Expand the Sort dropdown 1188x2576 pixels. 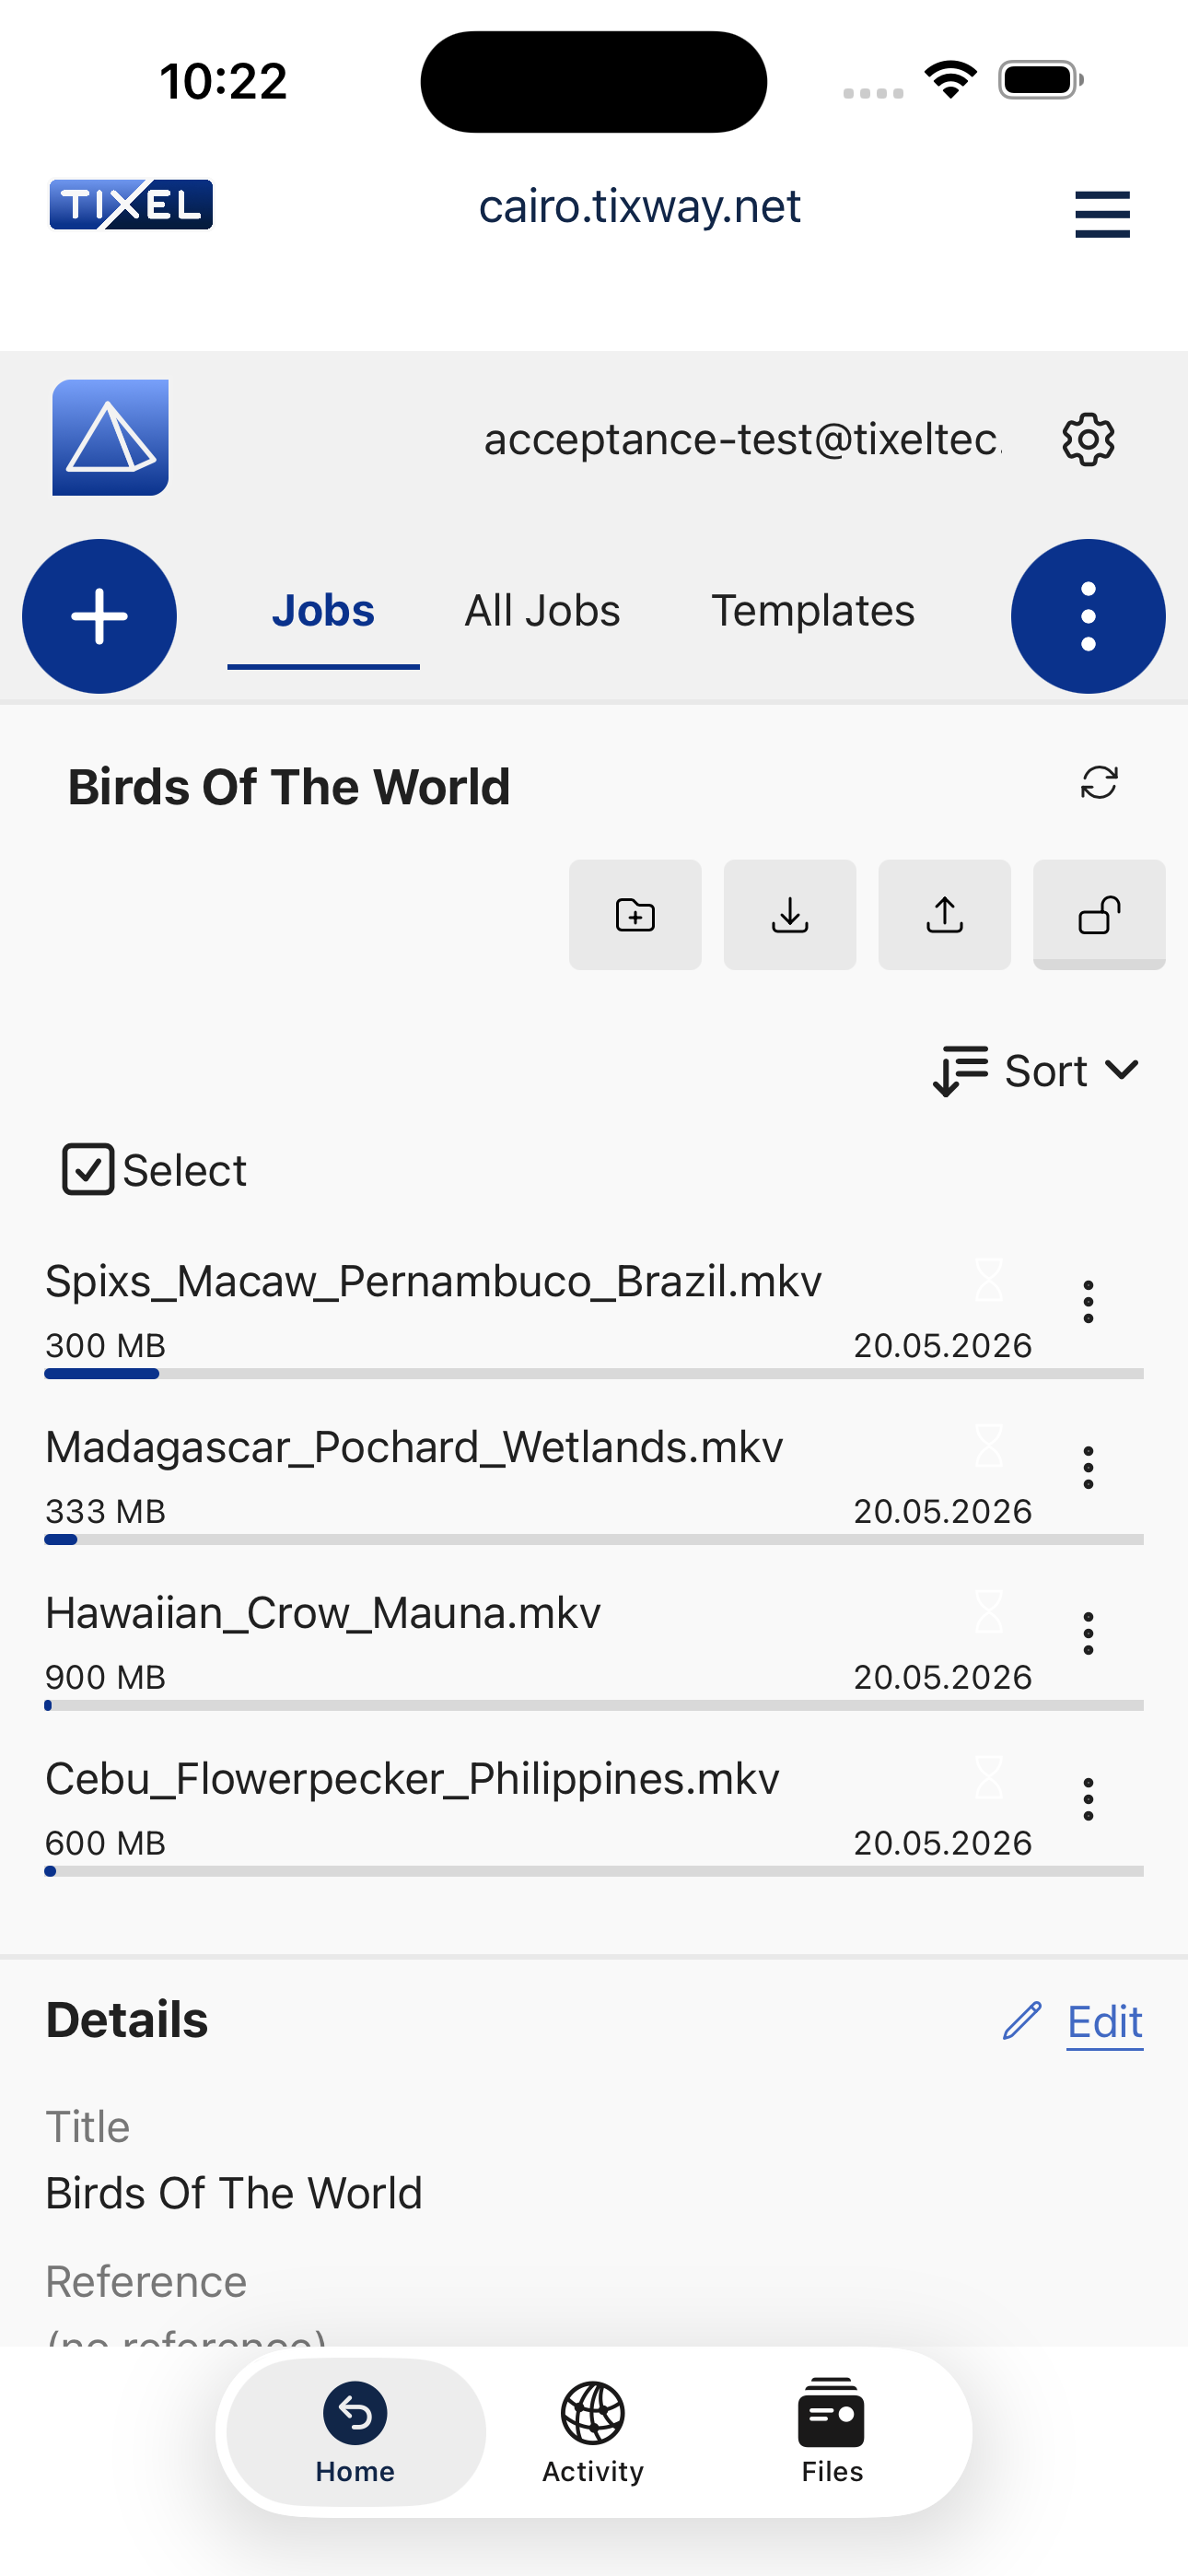[1036, 1071]
